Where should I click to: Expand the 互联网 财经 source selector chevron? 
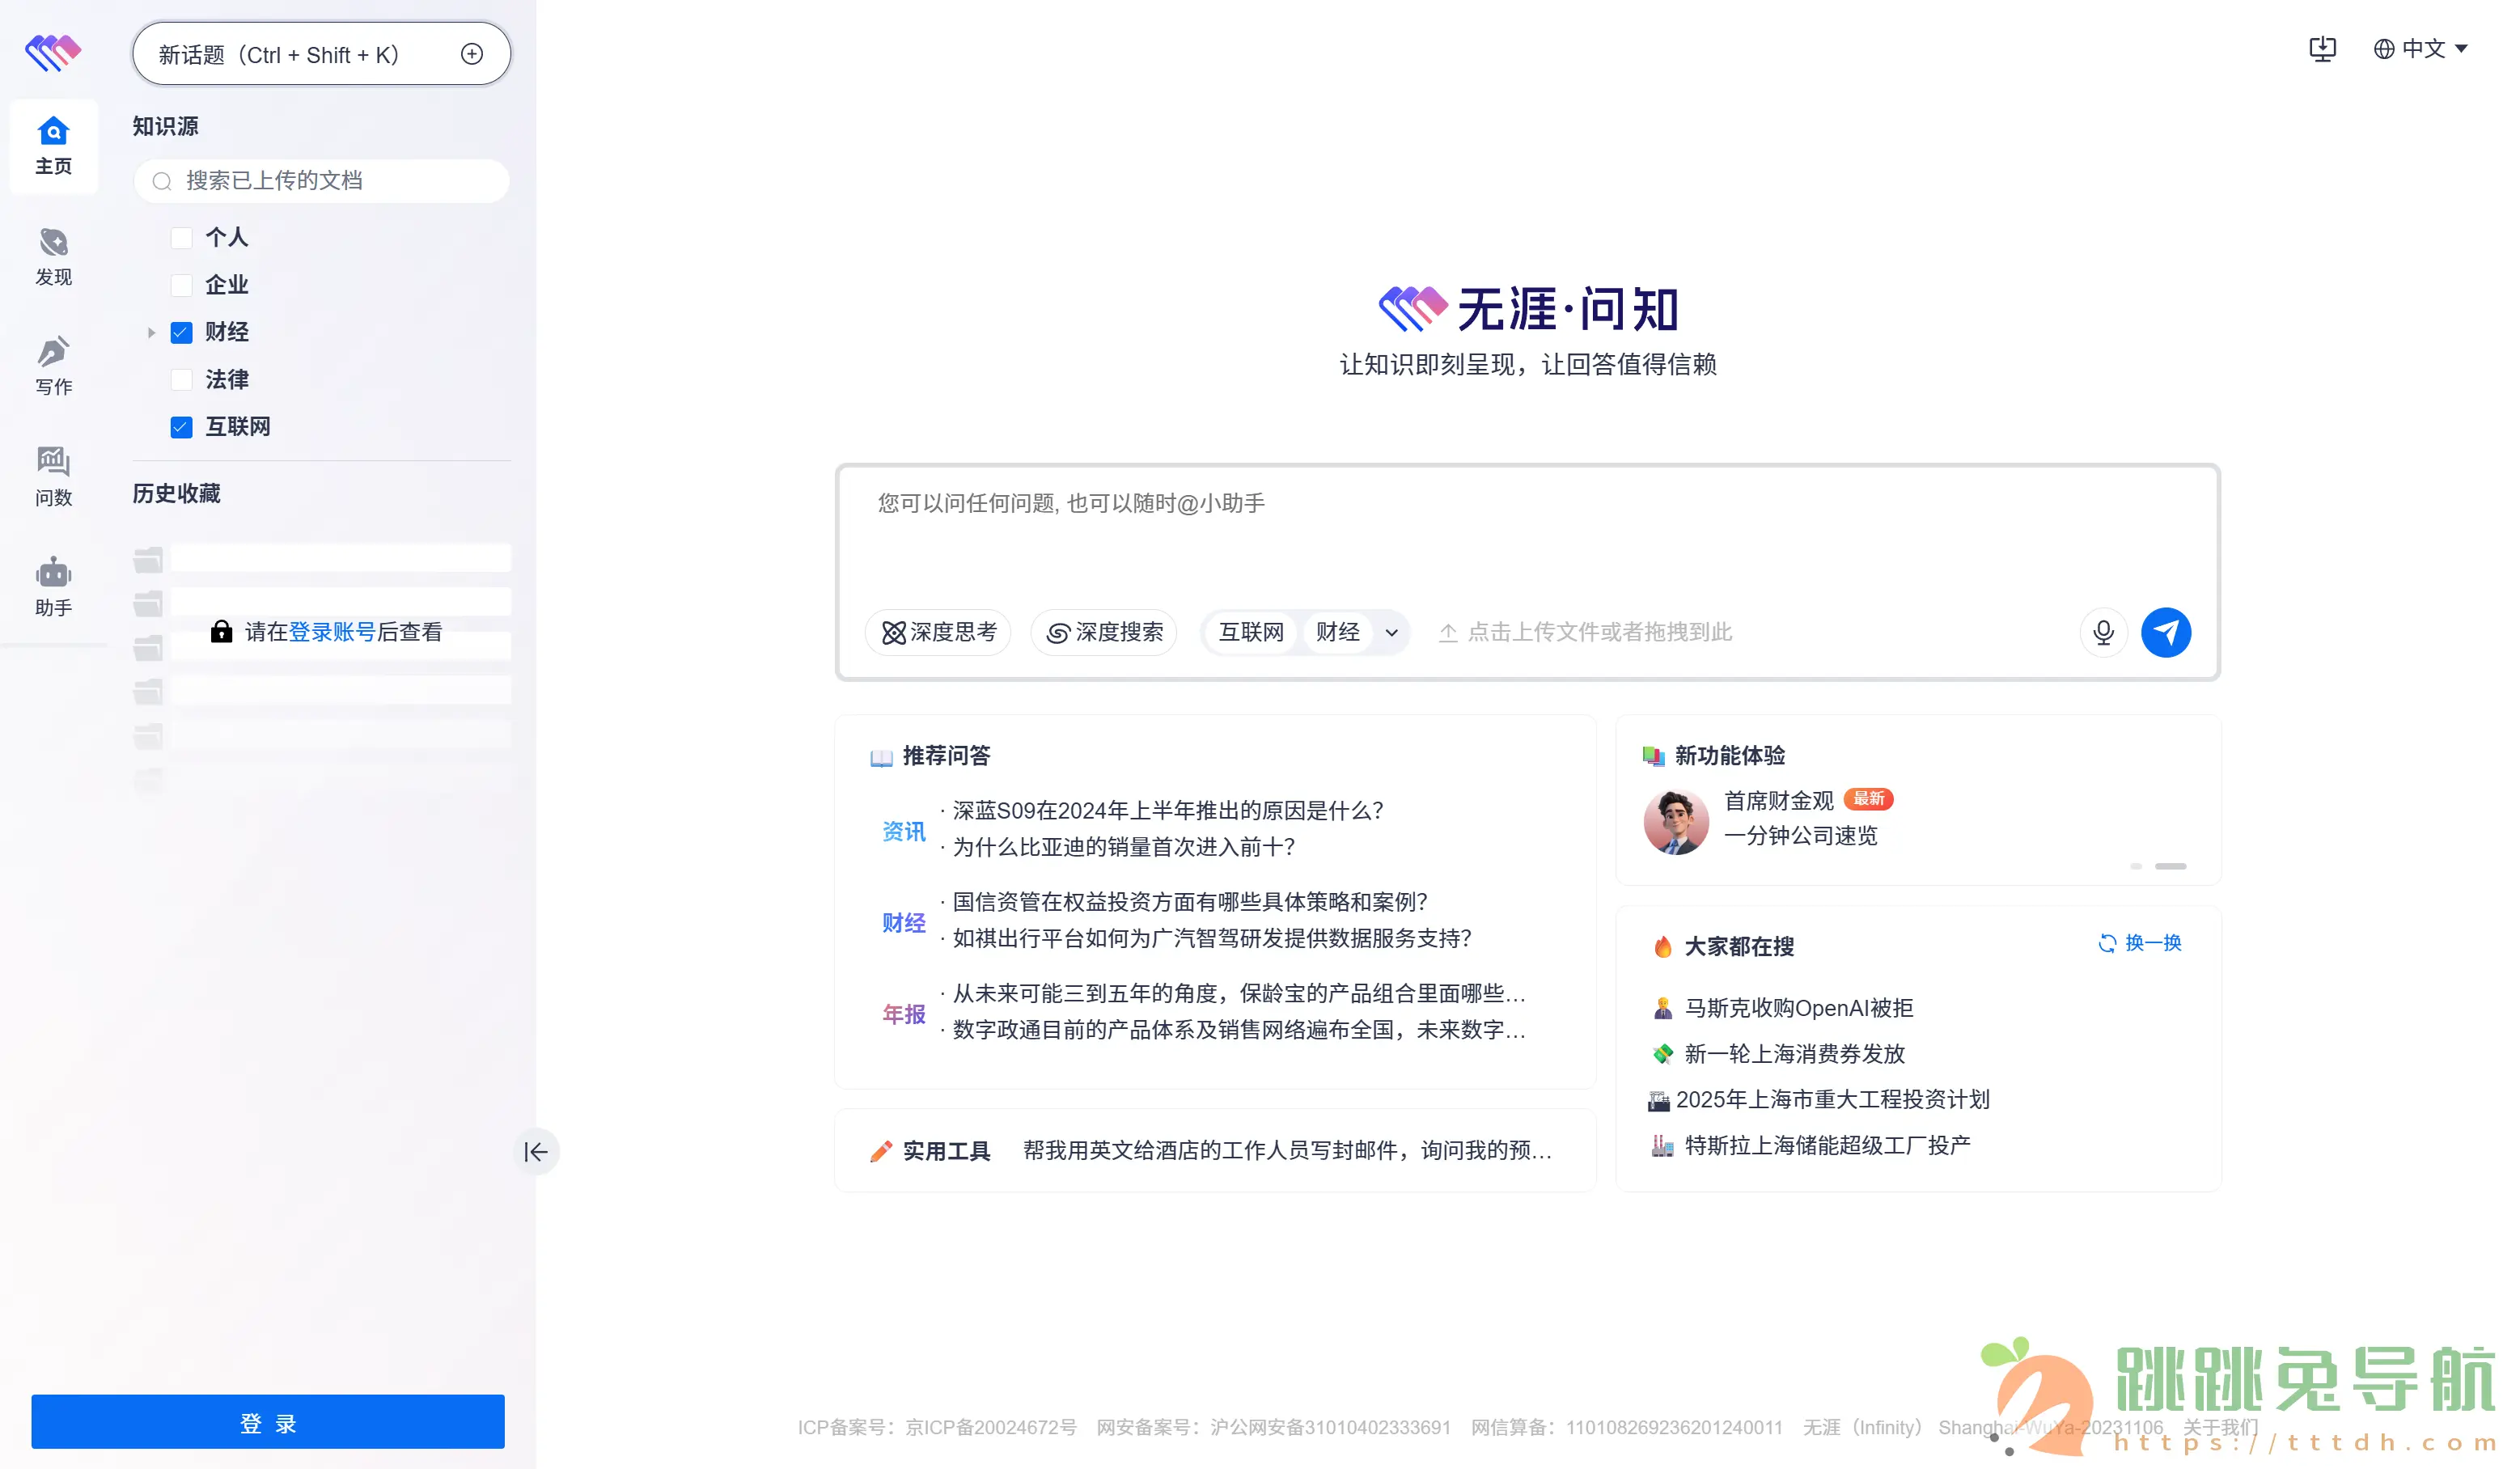1391,632
